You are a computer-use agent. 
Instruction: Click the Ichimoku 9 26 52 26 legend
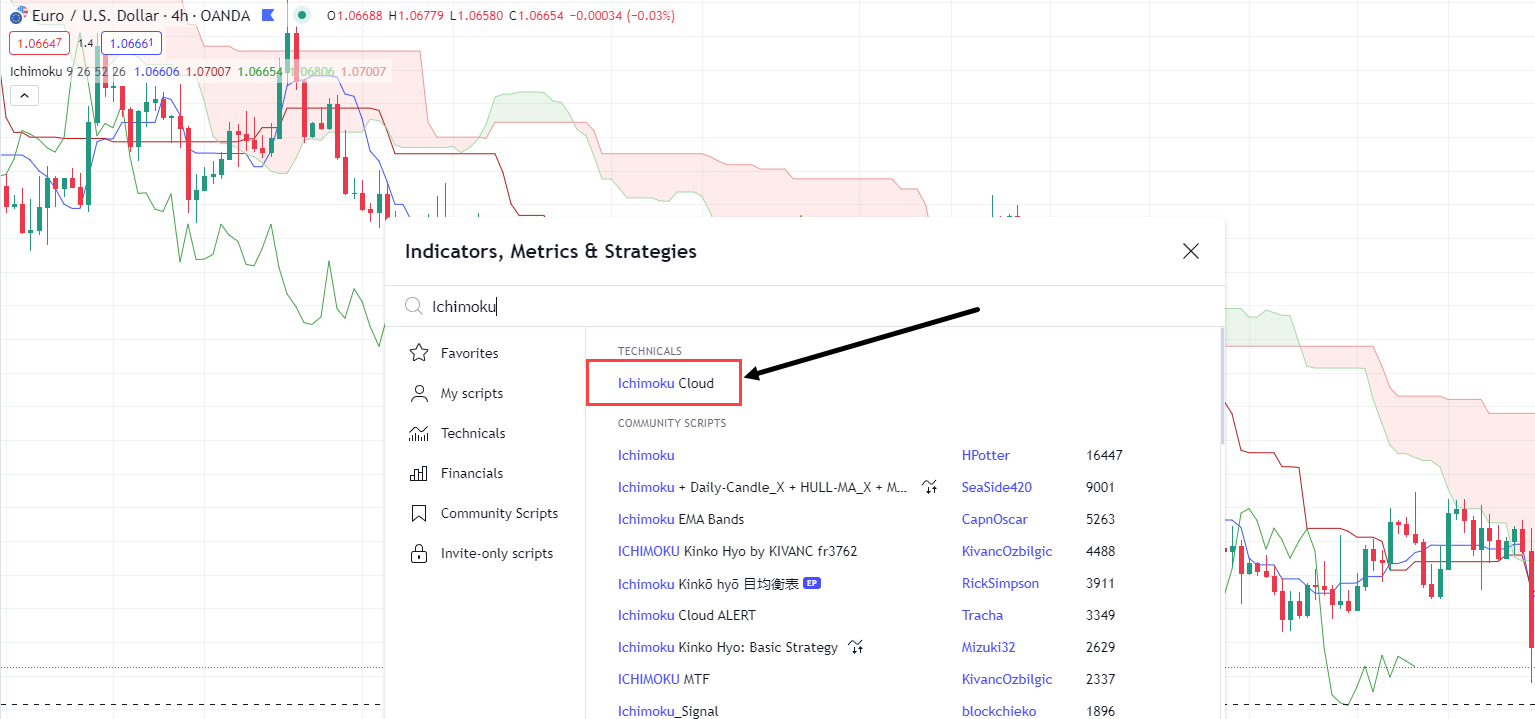point(68,71)
